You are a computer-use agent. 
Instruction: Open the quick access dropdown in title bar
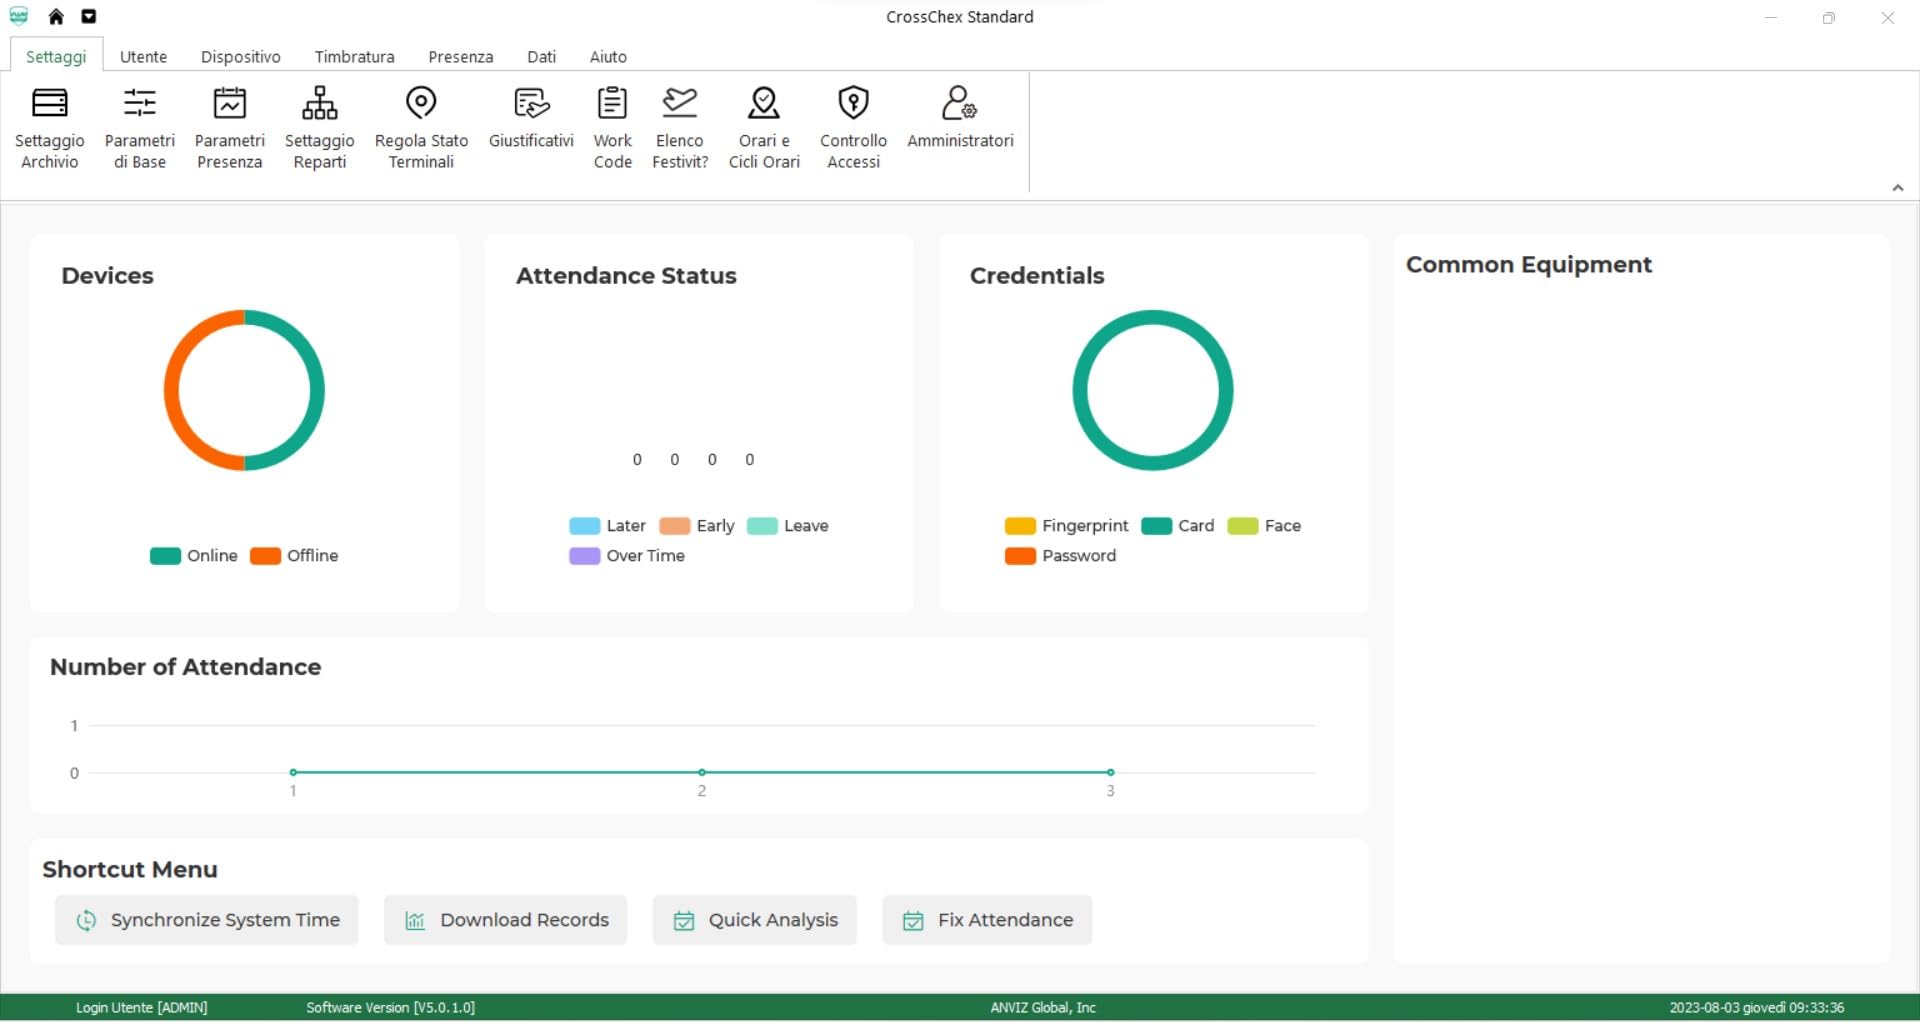pos(89,16)
